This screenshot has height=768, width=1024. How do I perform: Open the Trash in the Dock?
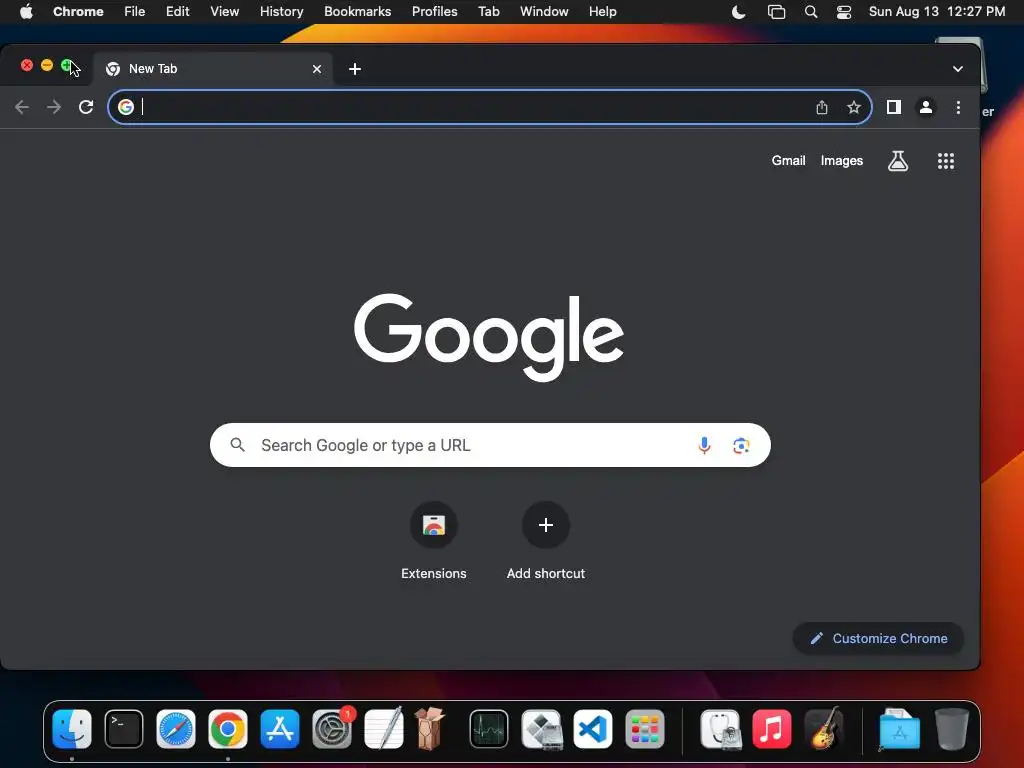coord(951,729)
